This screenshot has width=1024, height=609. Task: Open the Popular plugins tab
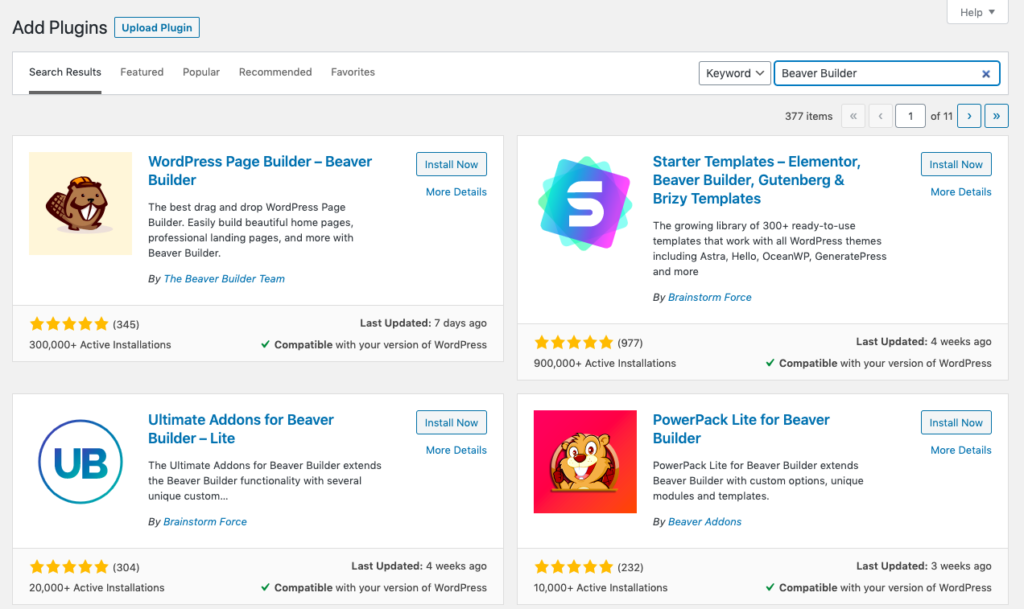click(x=201, y=72)
